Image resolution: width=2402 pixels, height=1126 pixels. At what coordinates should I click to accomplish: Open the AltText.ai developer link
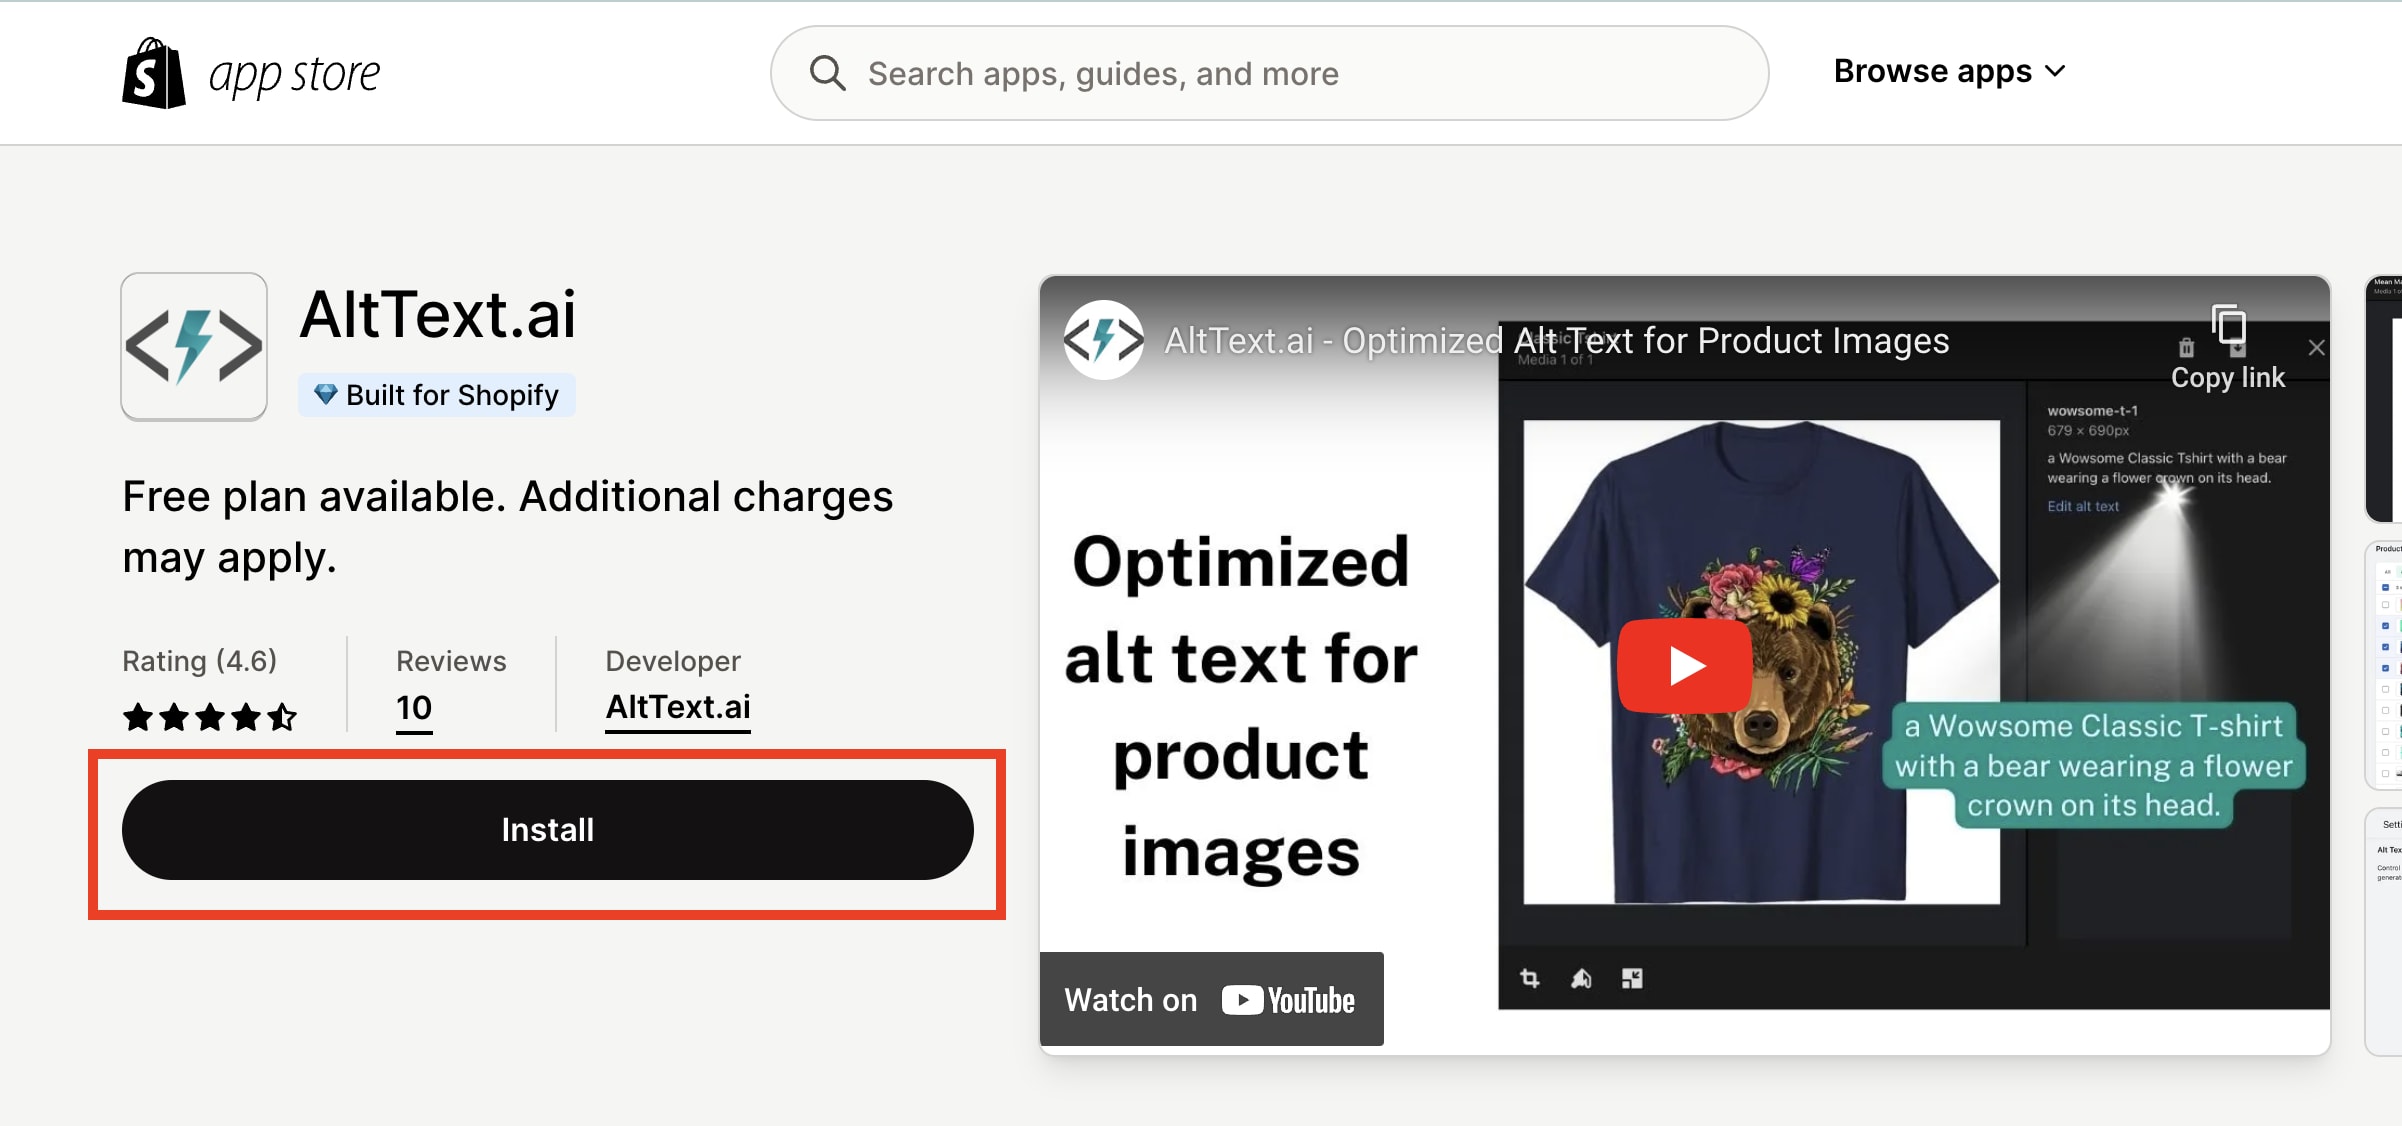pos(678,708)
